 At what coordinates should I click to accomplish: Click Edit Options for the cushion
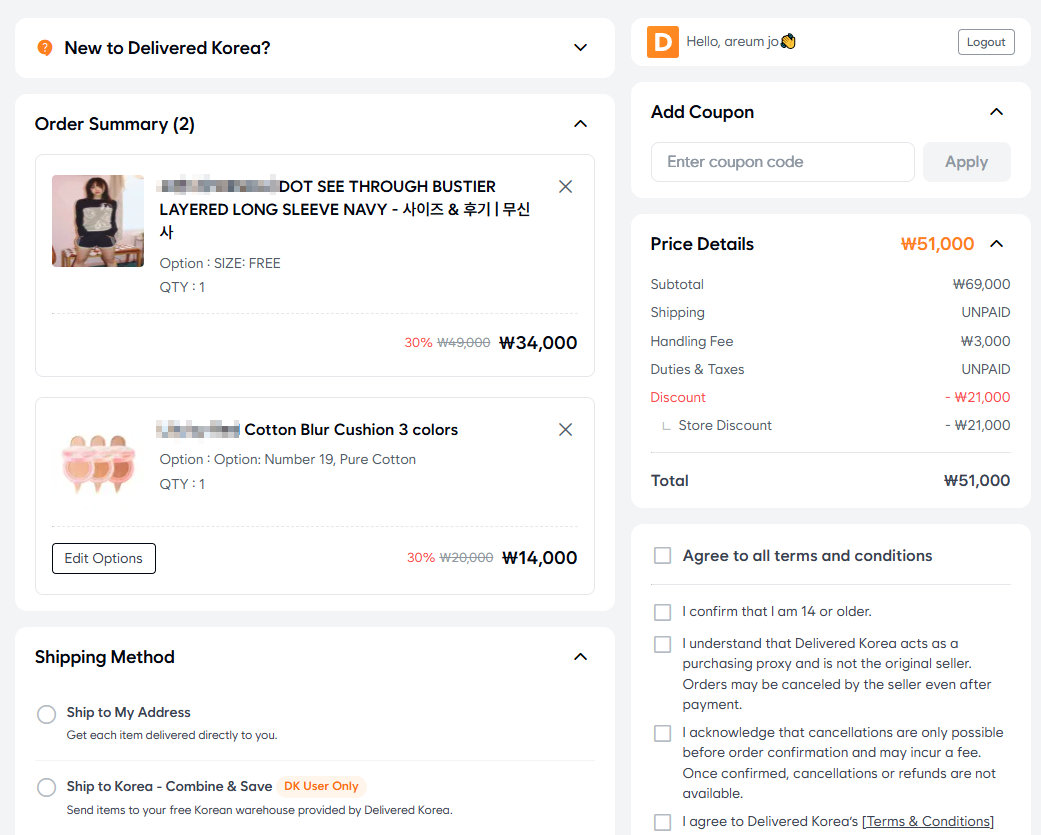click(104, 558)
